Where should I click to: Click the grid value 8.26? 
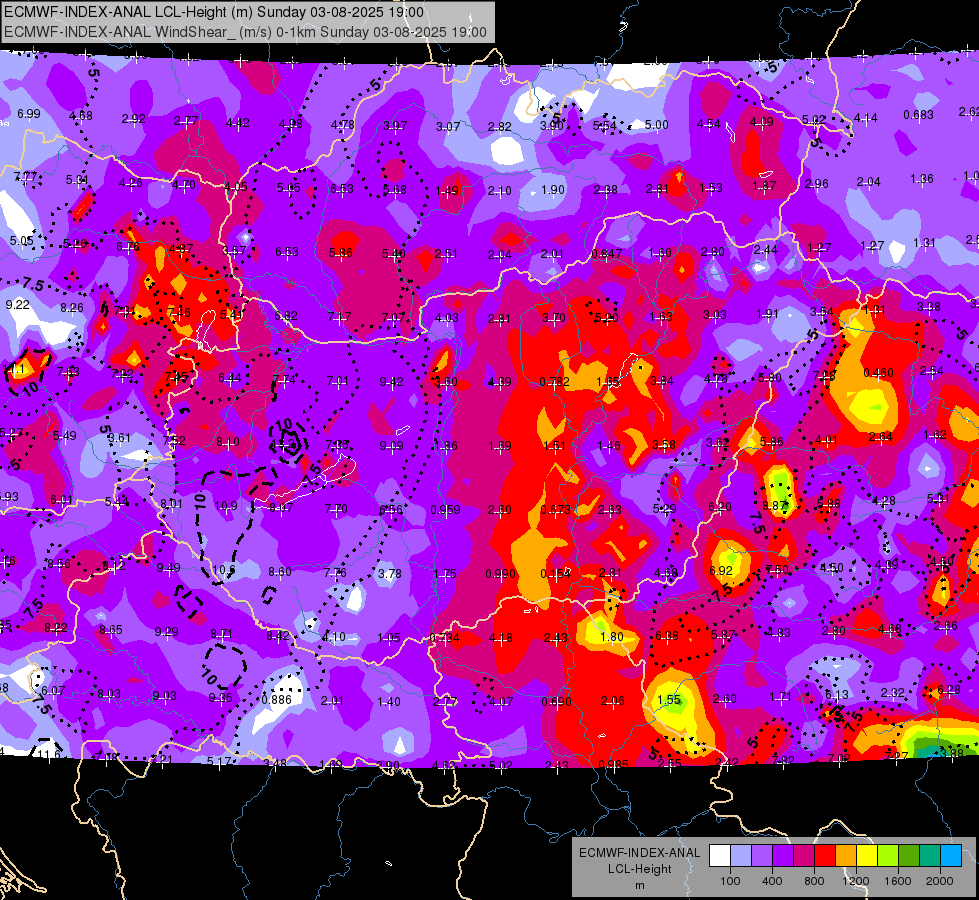[72, 307]
